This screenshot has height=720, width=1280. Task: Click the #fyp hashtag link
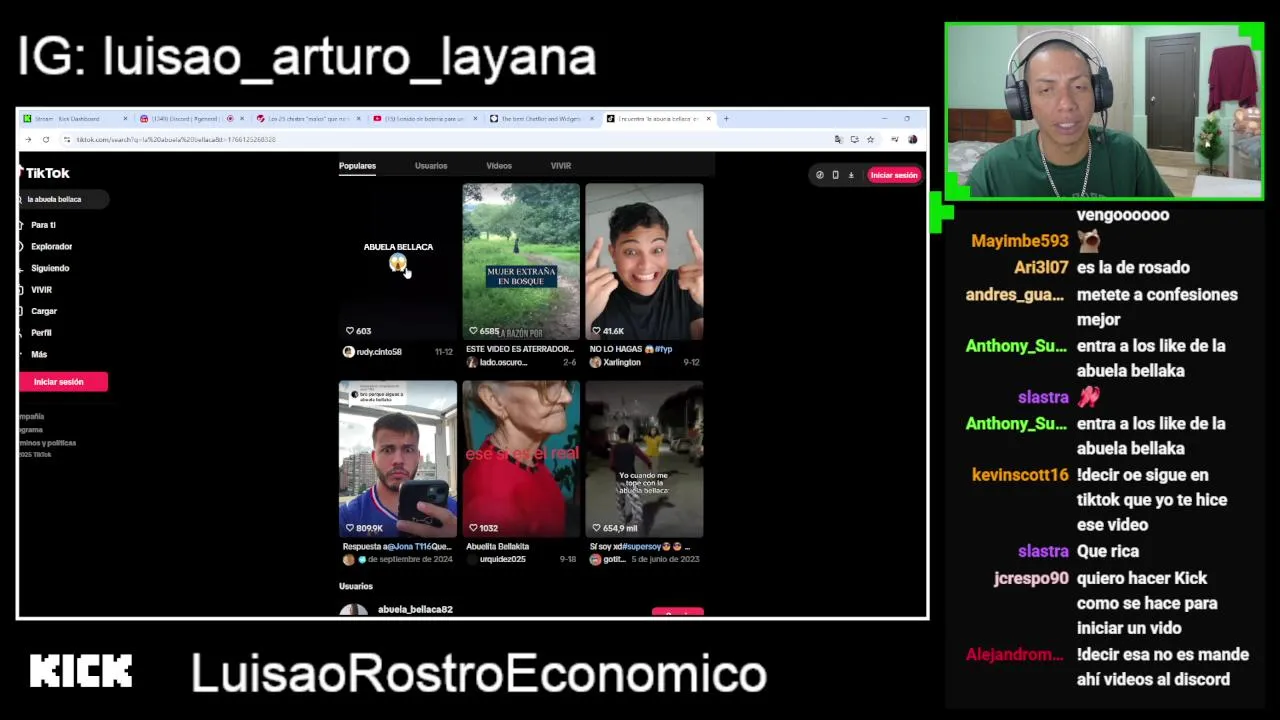[664, 349]
